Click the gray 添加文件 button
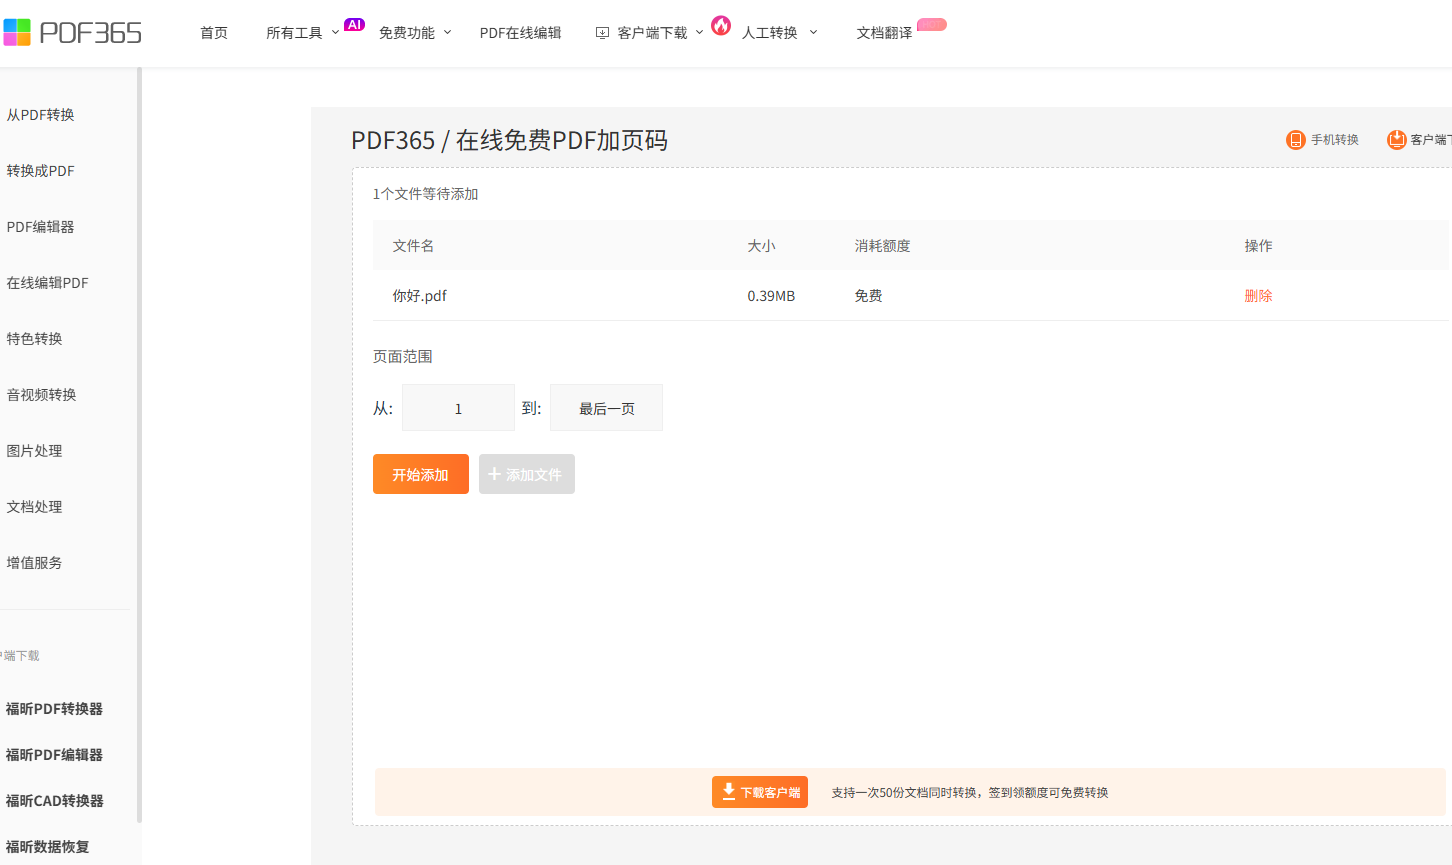Screen dimensions: 1452x865 click(526, 474)
